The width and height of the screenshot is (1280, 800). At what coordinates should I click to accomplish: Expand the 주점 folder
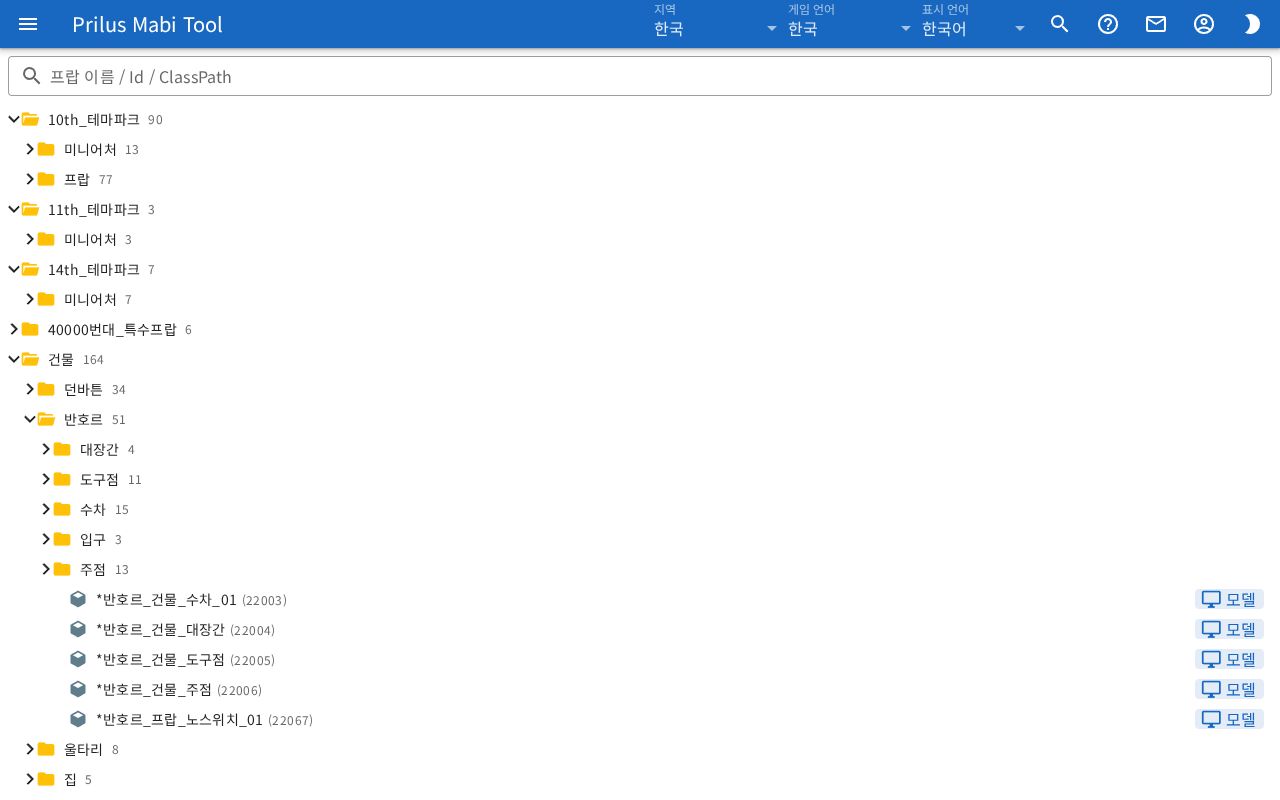(x=46, y=569)
